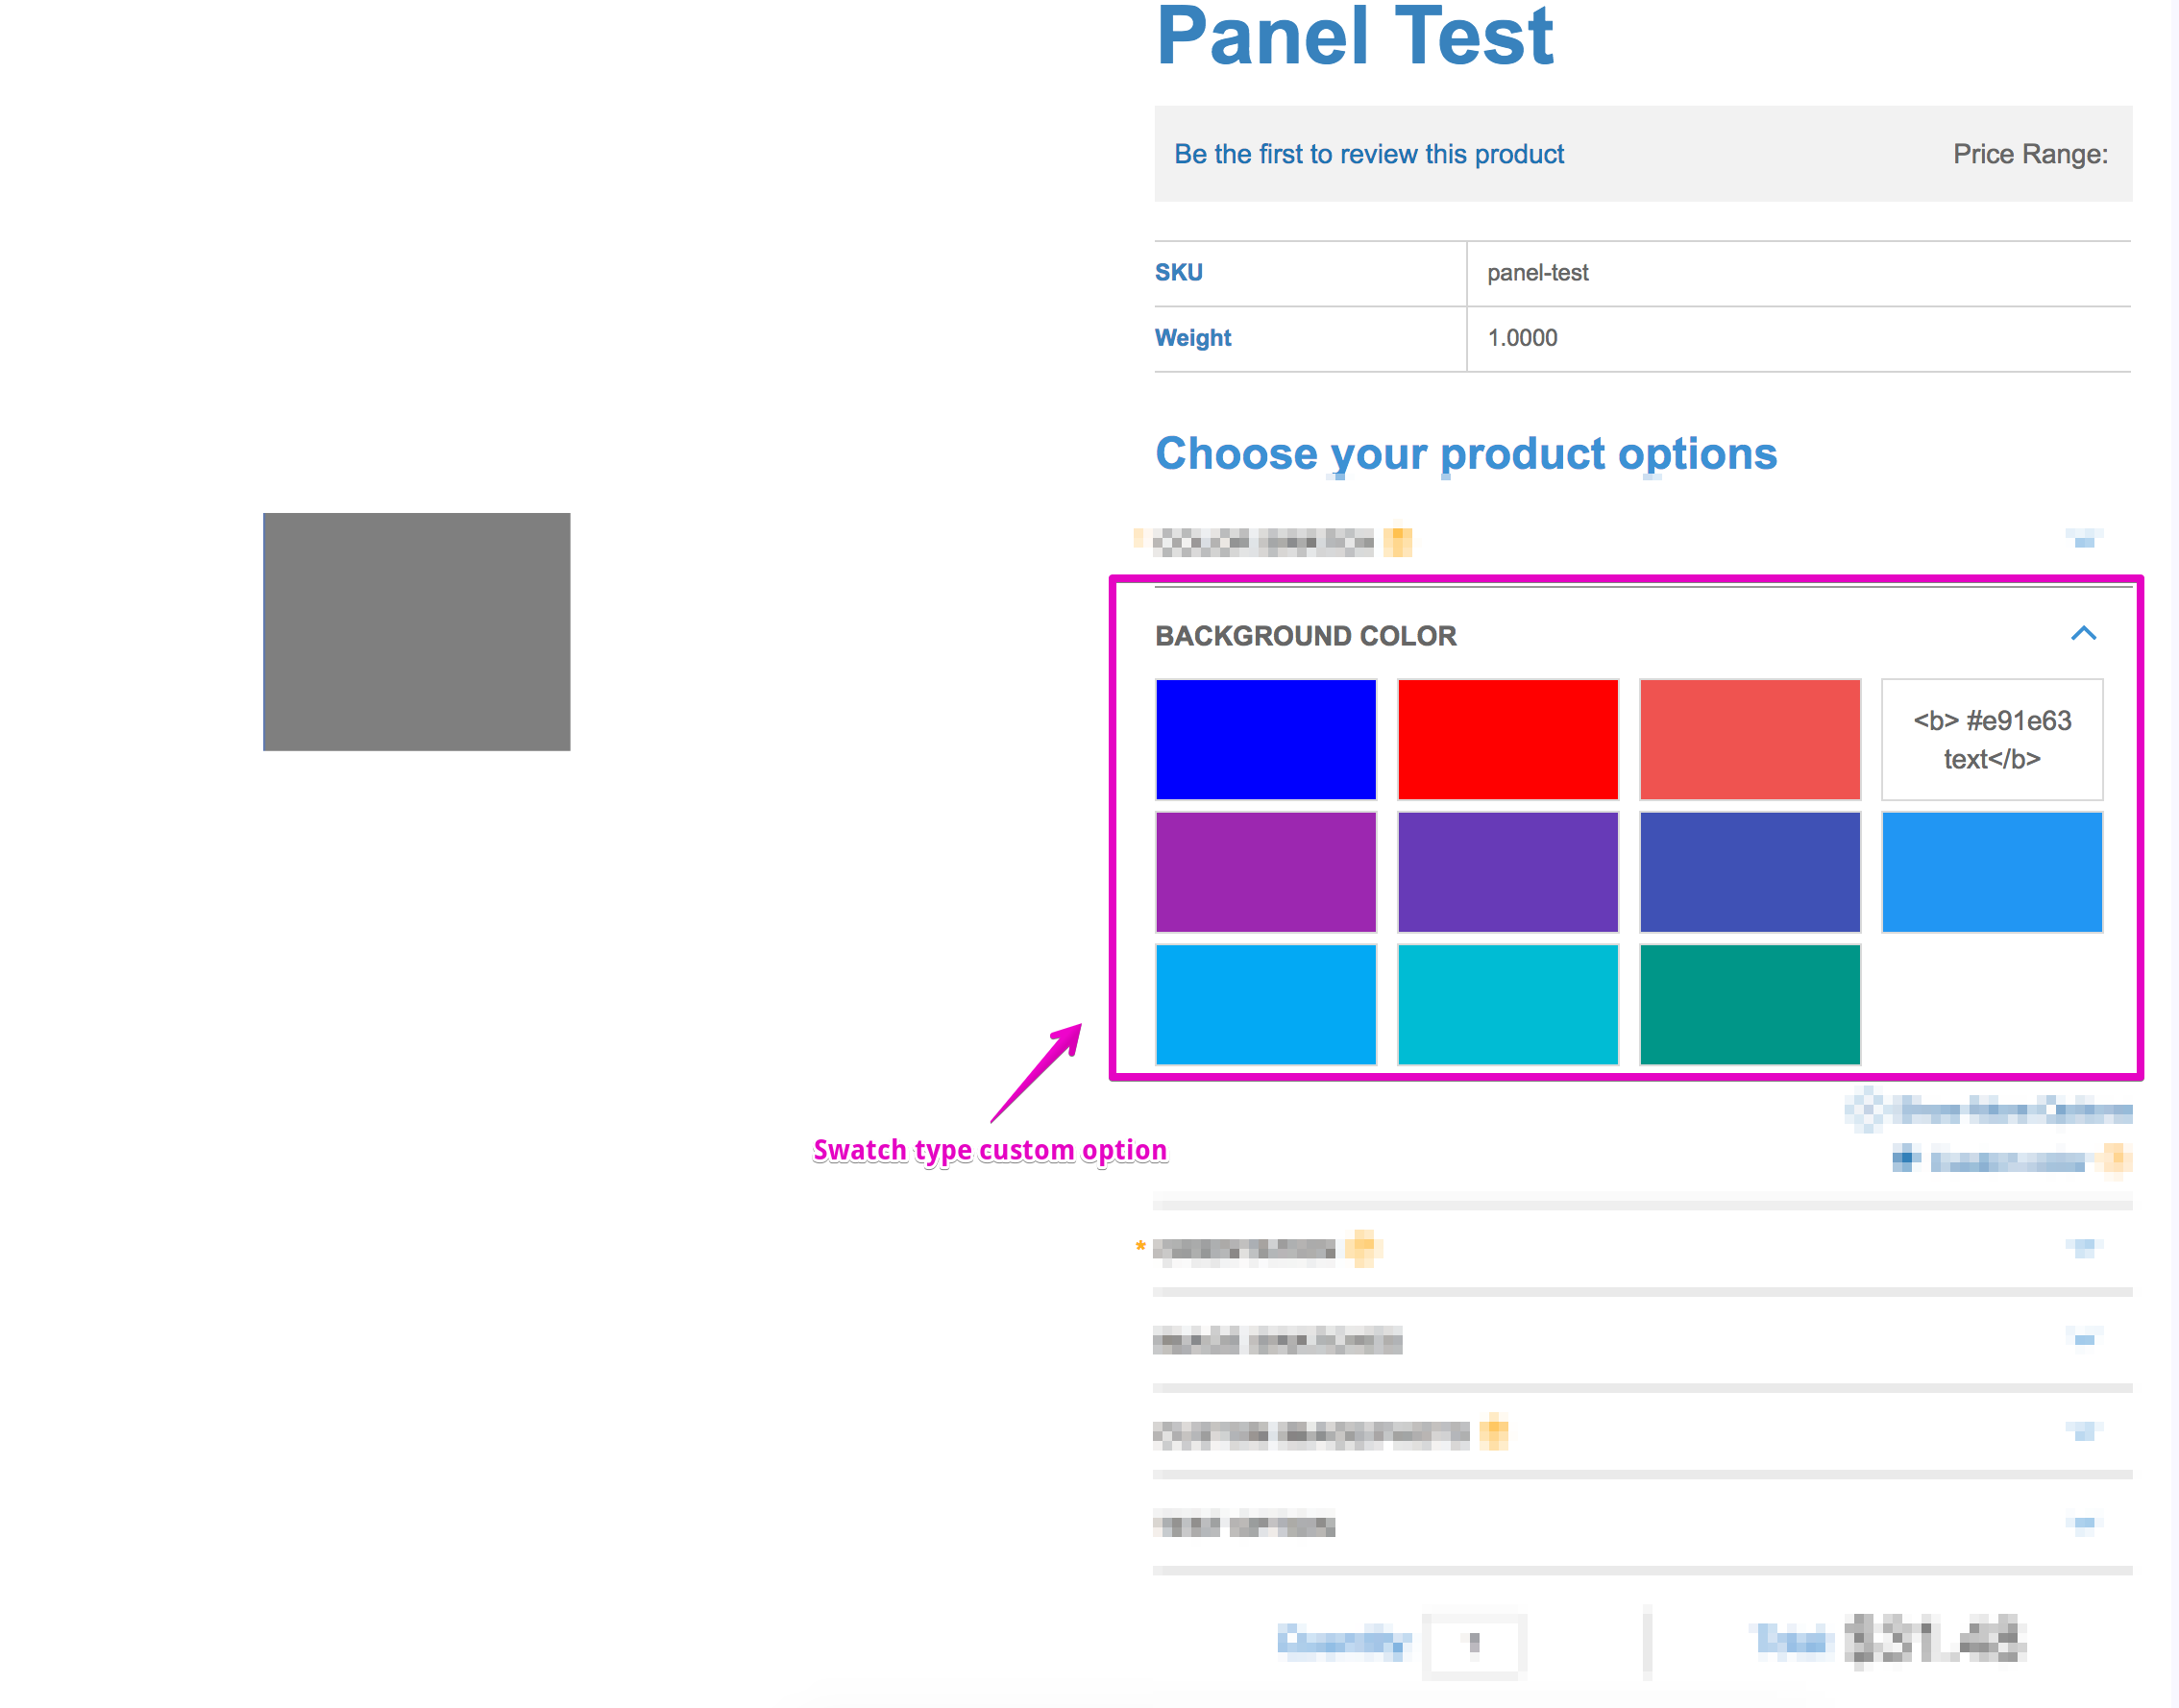Image resolution: width=2179 pixels, height=1708 pixels.
Task: Click the Background Color section heading
Action: click(1305, 636)
